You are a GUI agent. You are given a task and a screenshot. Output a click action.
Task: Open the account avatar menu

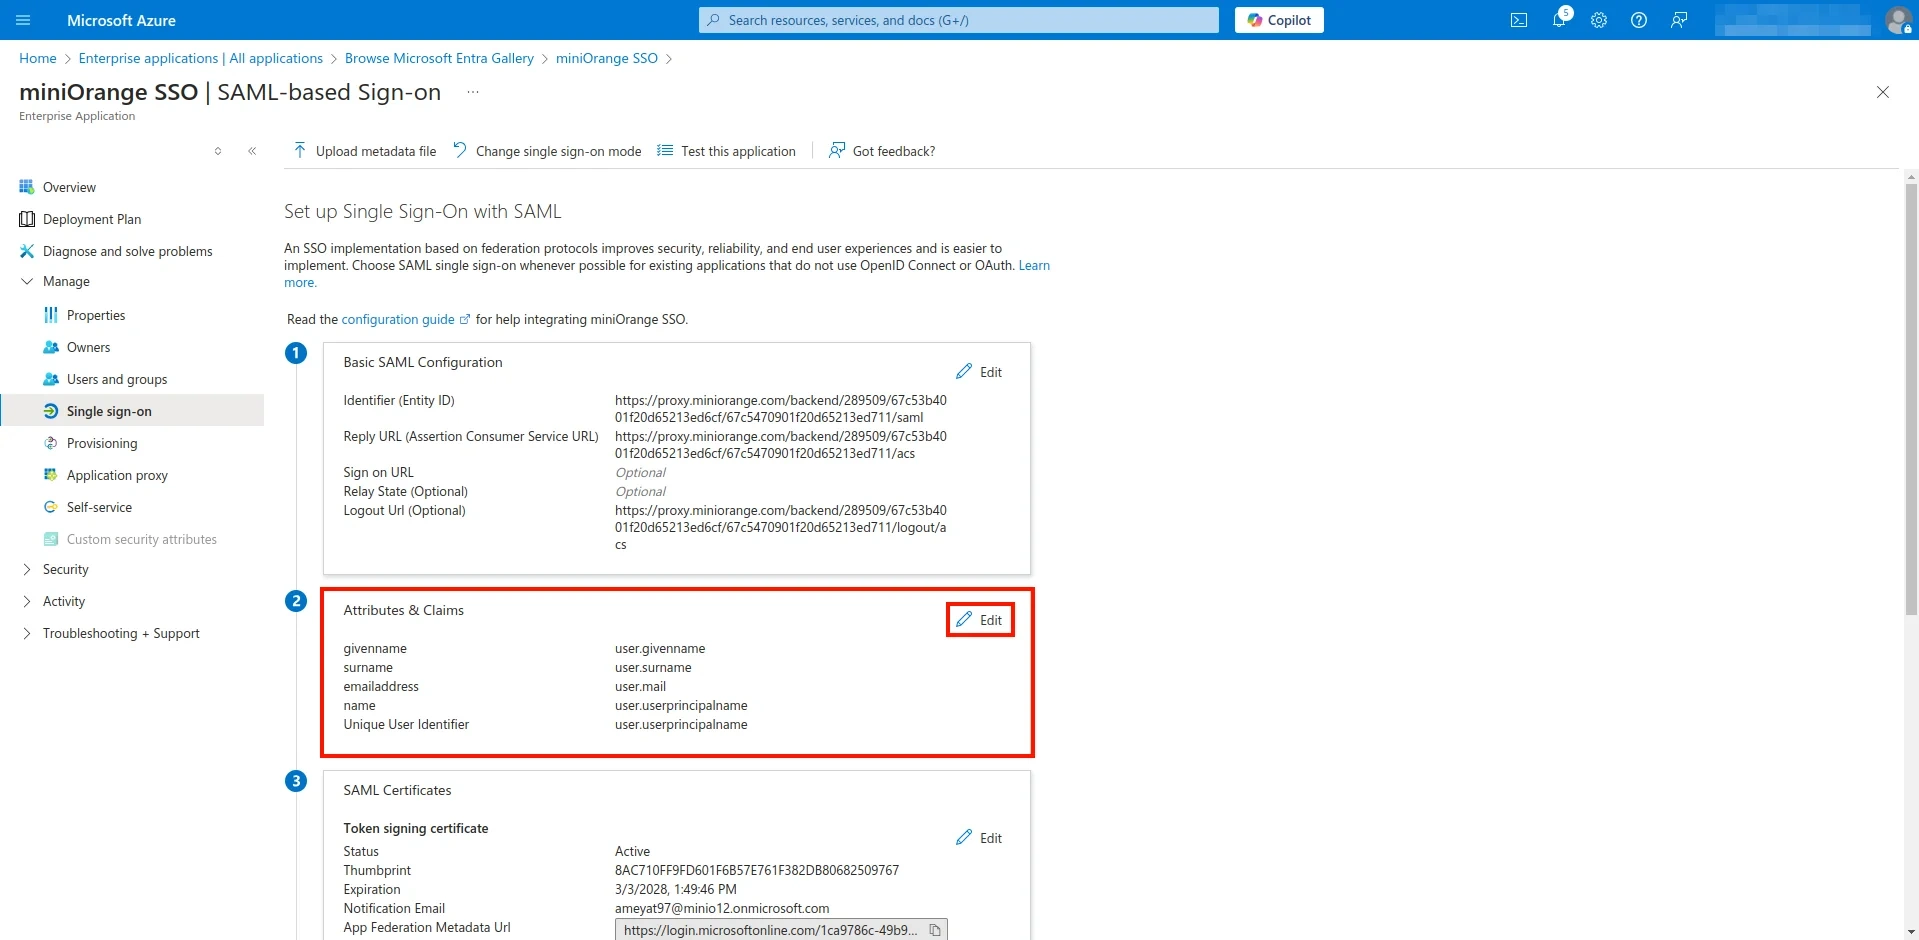click(x=1898, y=20)
